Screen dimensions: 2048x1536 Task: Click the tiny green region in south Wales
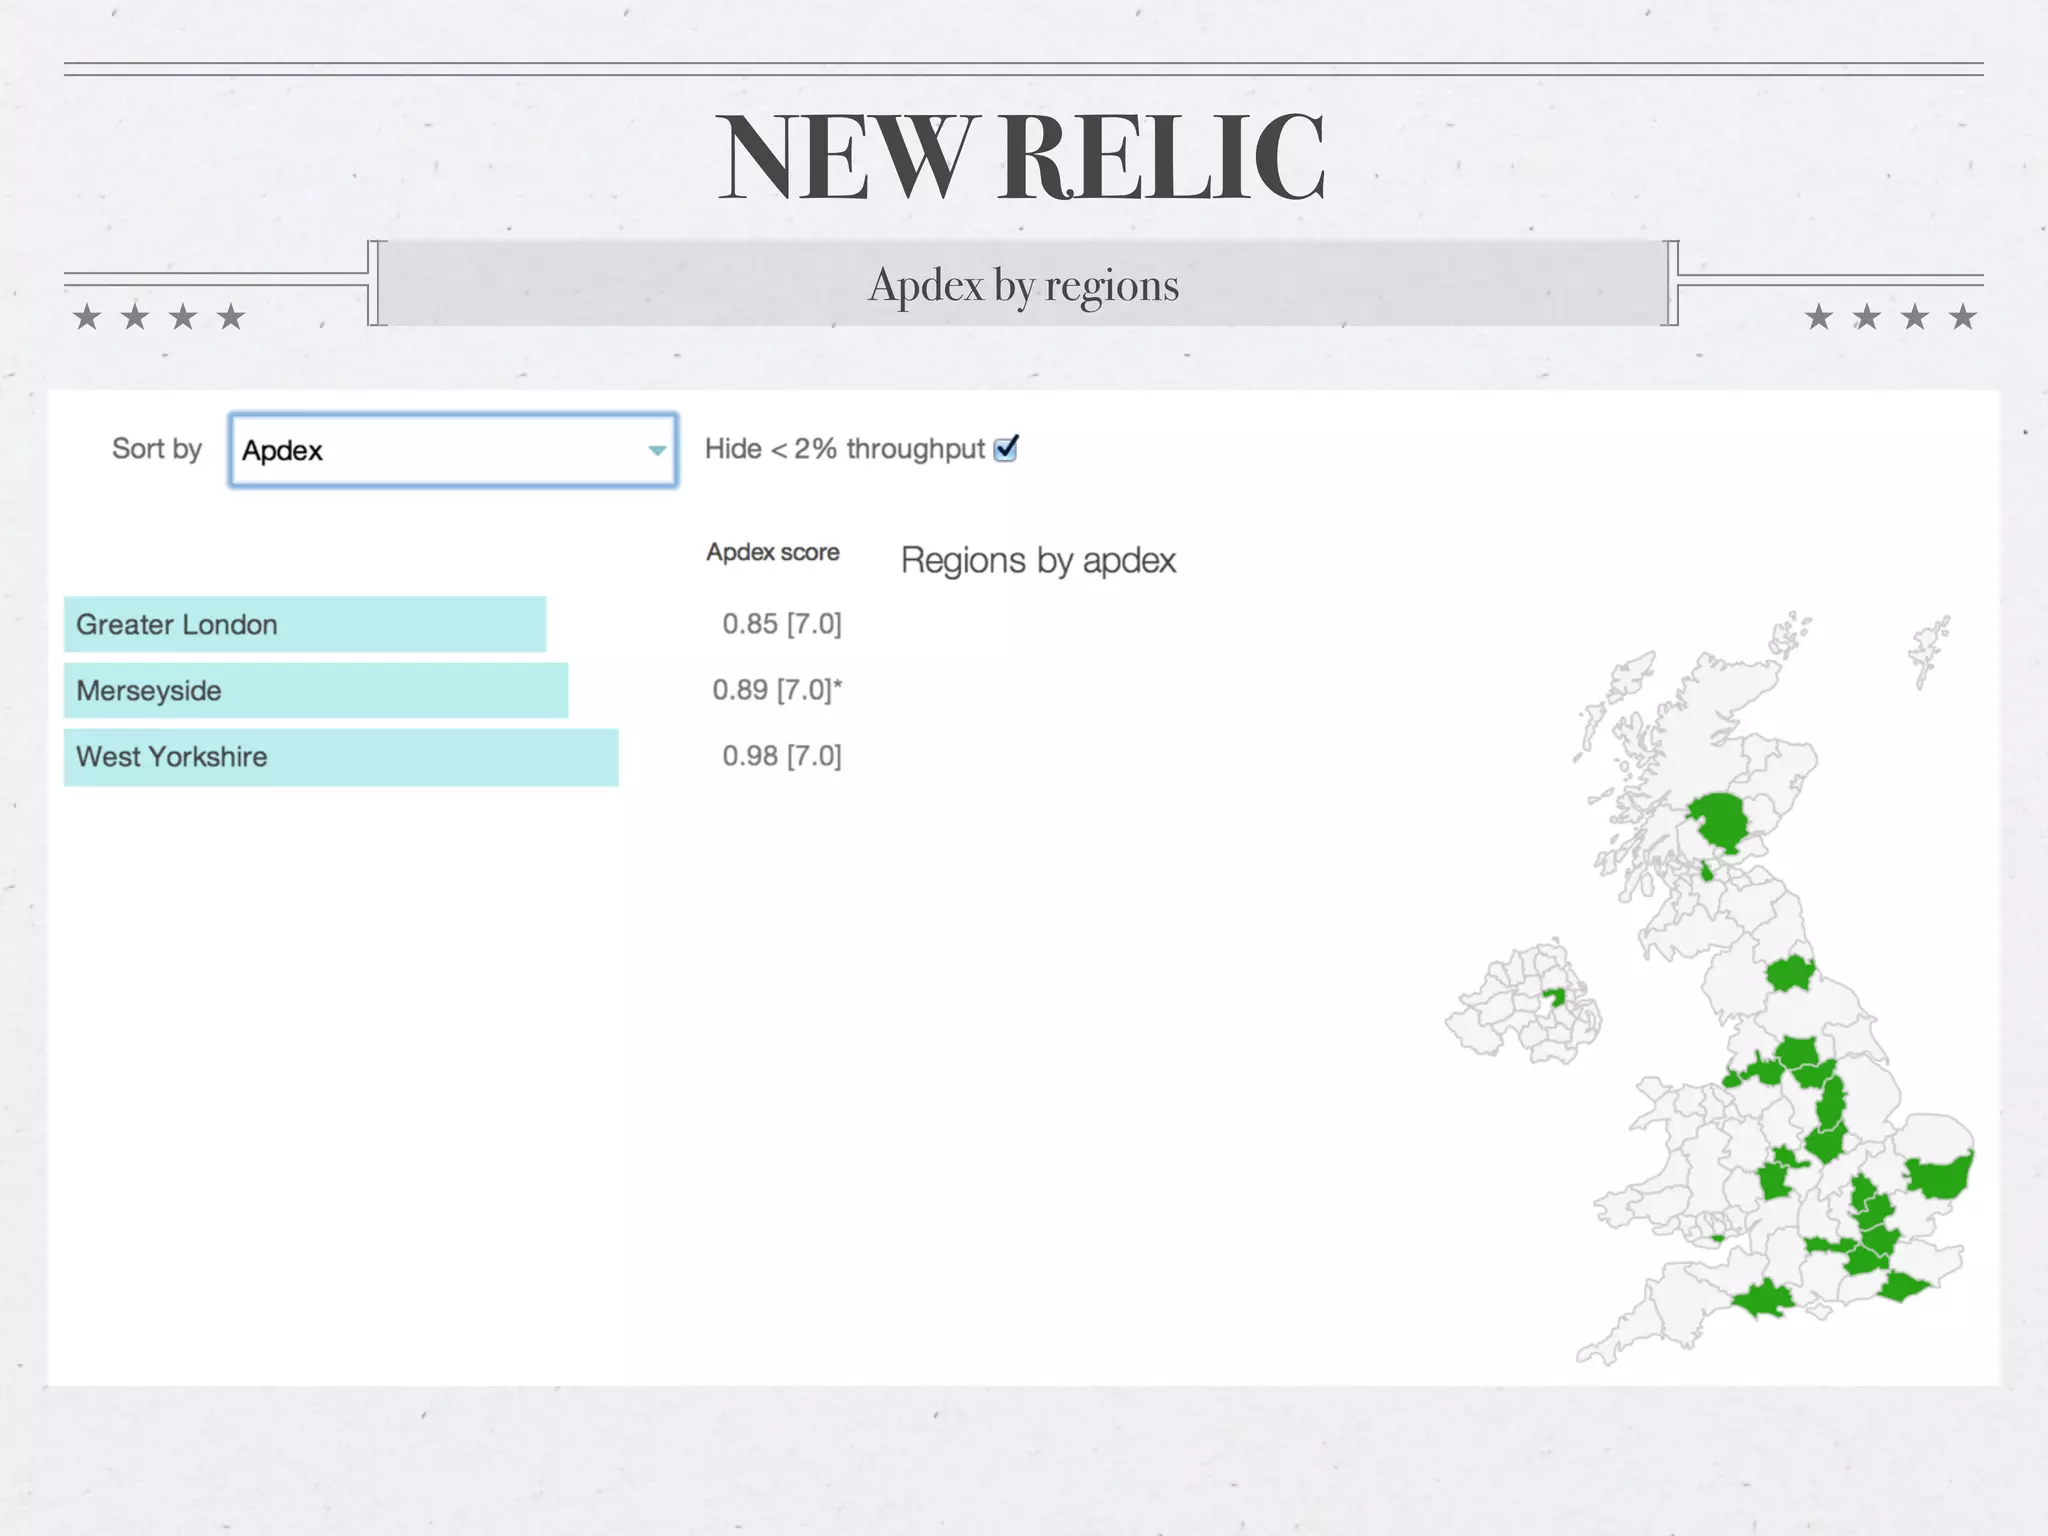pyautogui.click(x=1717, y=1238)
